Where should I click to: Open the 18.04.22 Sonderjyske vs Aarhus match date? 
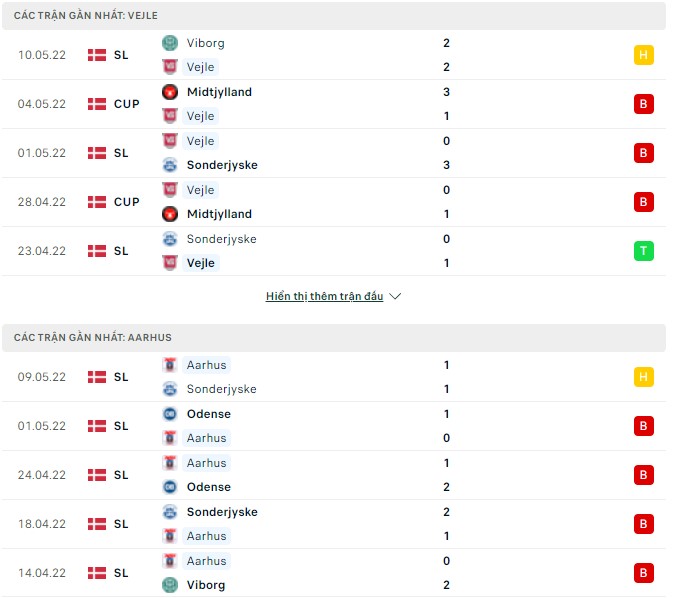point(42,524)
